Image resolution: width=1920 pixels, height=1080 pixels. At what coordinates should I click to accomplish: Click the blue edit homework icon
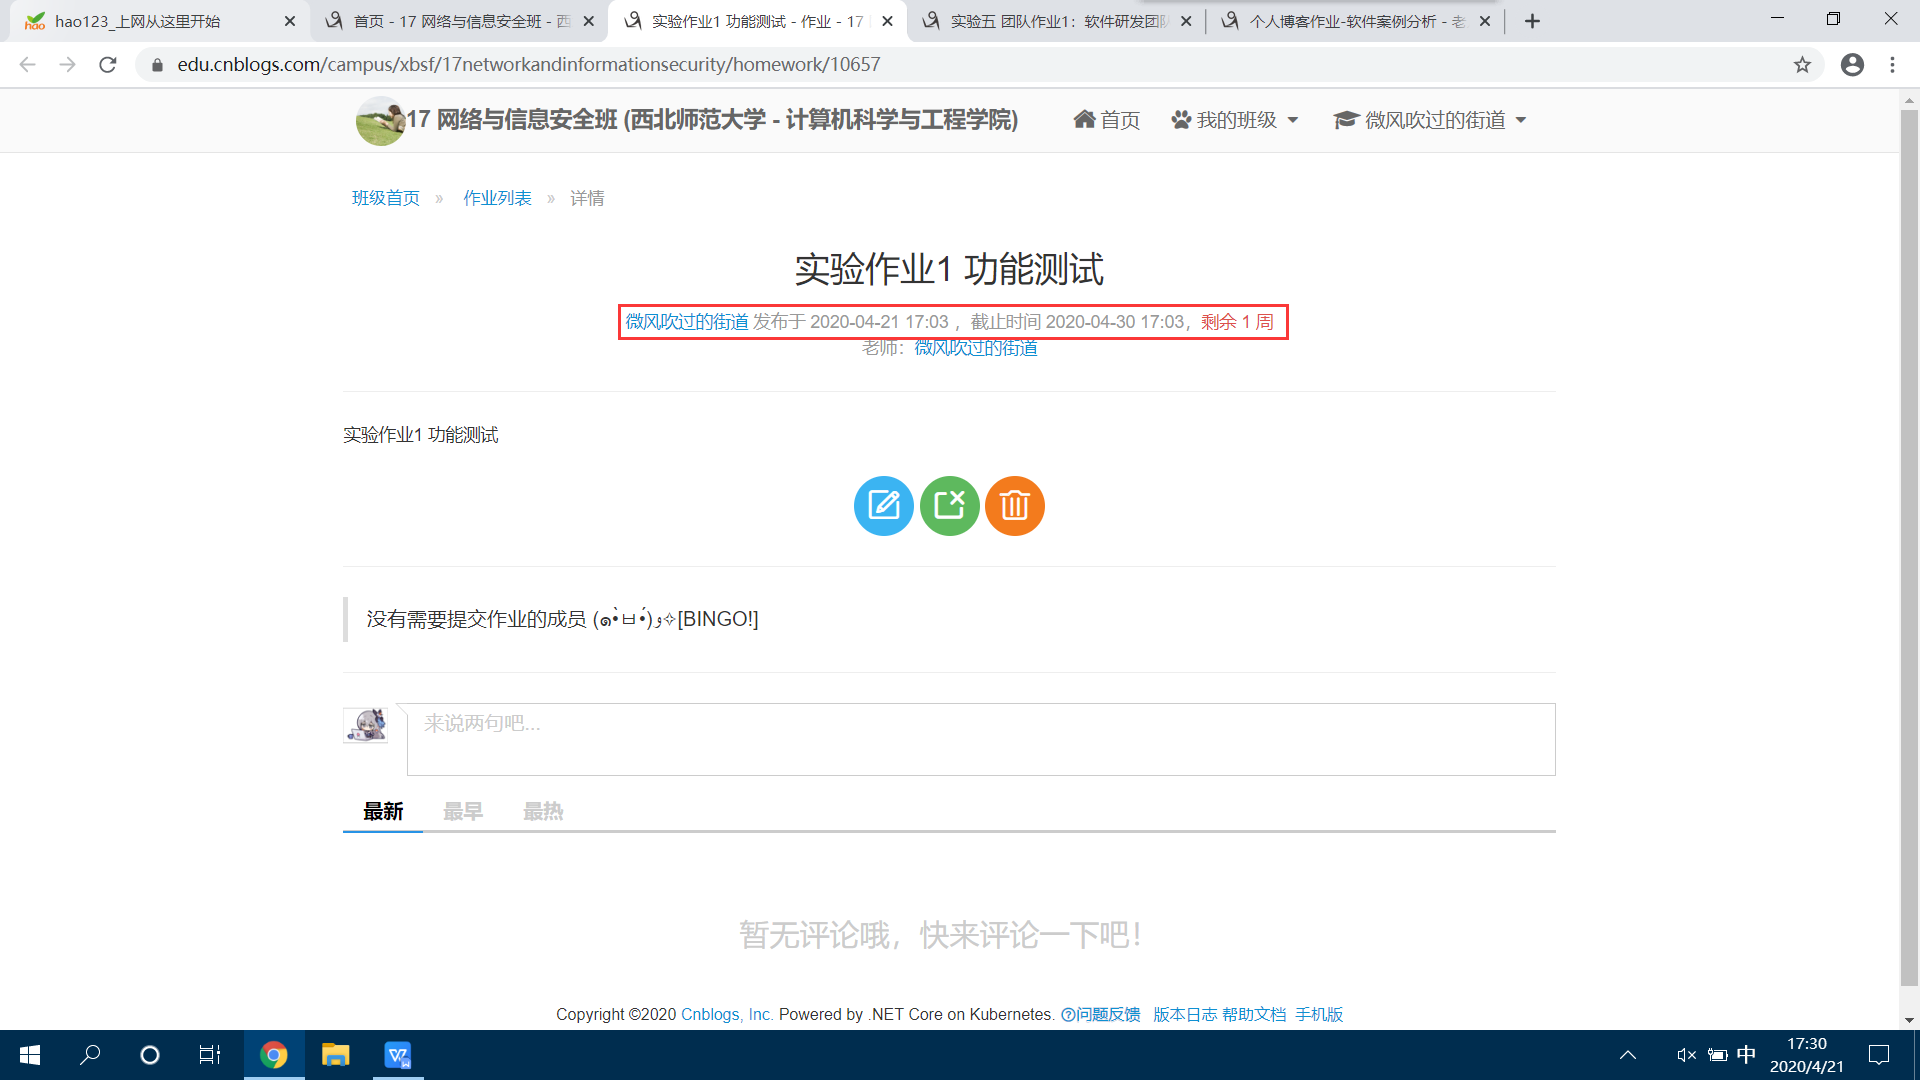(x=883, y=505)
